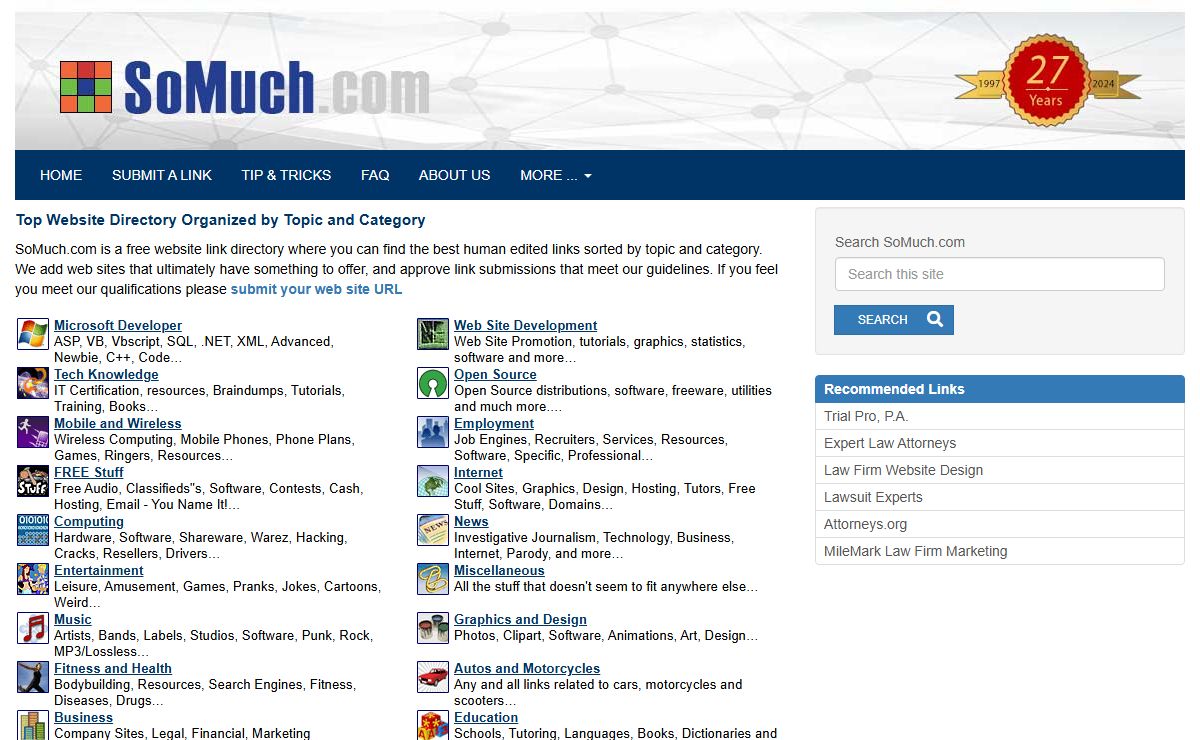Screen dimensions: 1200x740
Task: Open the Tech Knowledge link
Action: (106, 374)
